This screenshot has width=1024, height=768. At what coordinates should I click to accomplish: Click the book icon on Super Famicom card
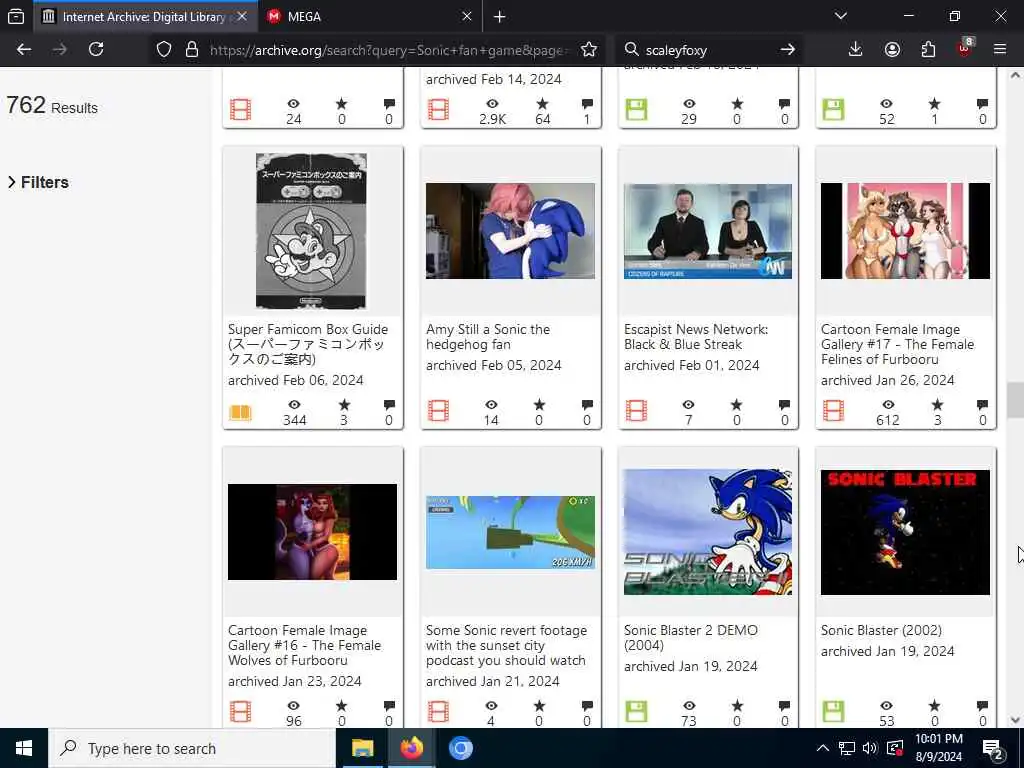point(240,412)
